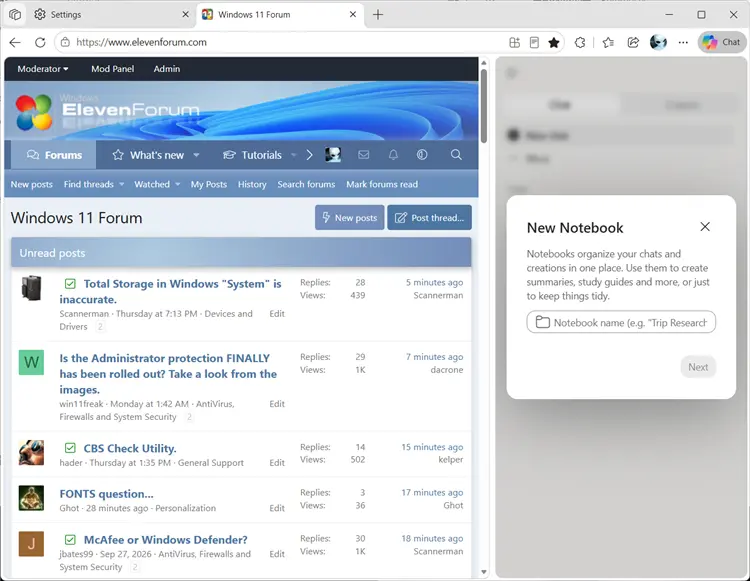This screenshot has width=750, height=581.
Task: Open What's new nav tab
Action: pos(149,155)
